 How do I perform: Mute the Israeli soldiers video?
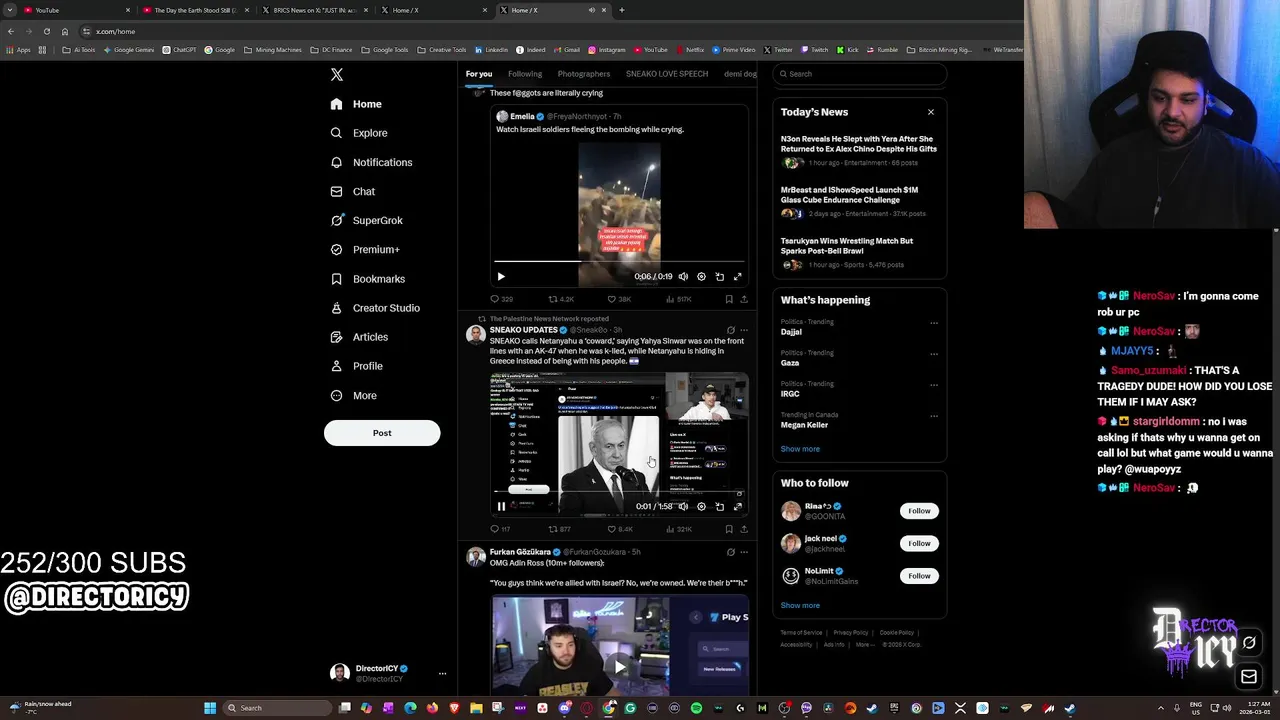point(683,277)
